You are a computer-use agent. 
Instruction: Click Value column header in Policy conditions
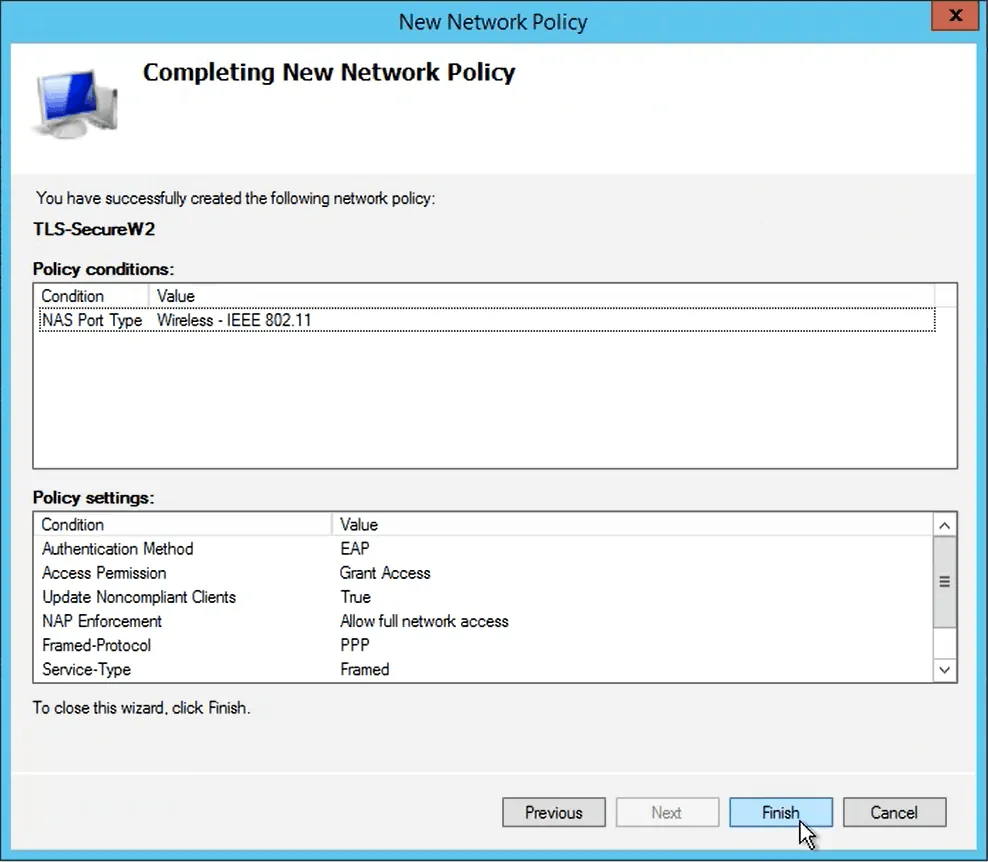pyautogui.click(x=540, y=296)
